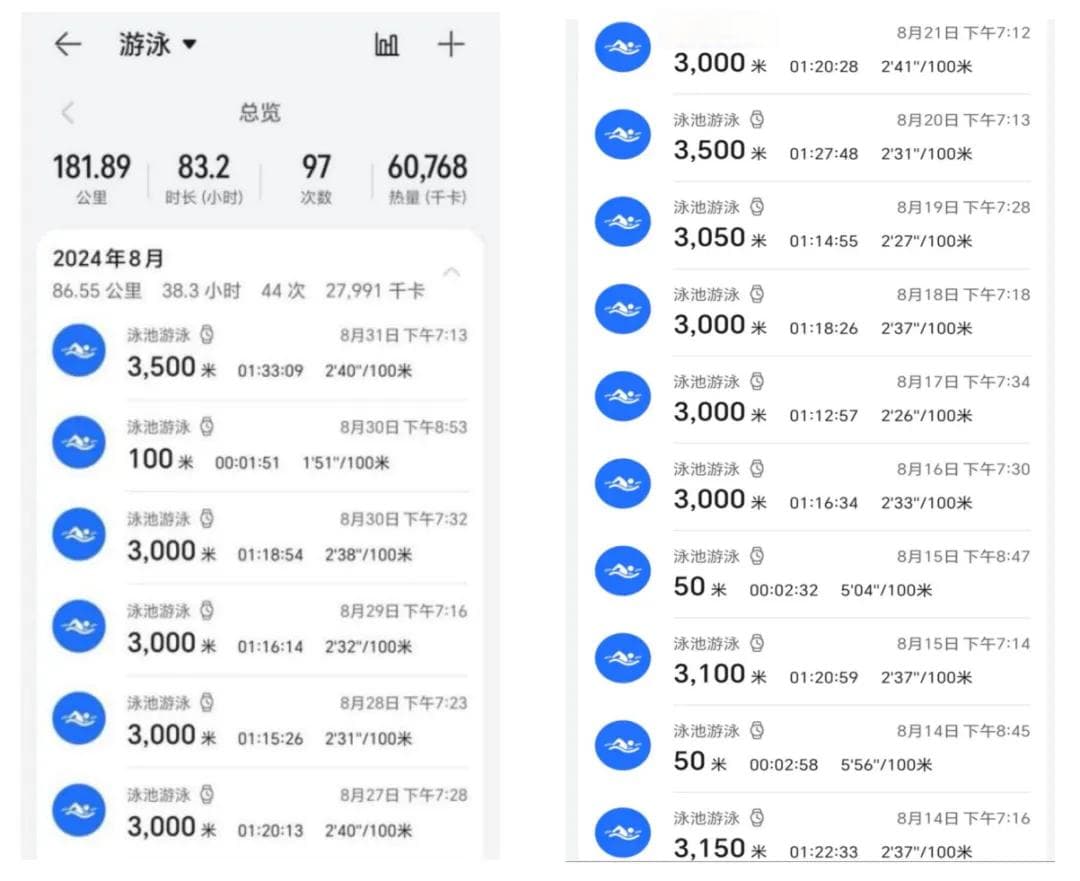Click the 1'51"/100米 pace value
Image resolution: width=1080 pixels, height=881 pixels.
pos(346,463)
